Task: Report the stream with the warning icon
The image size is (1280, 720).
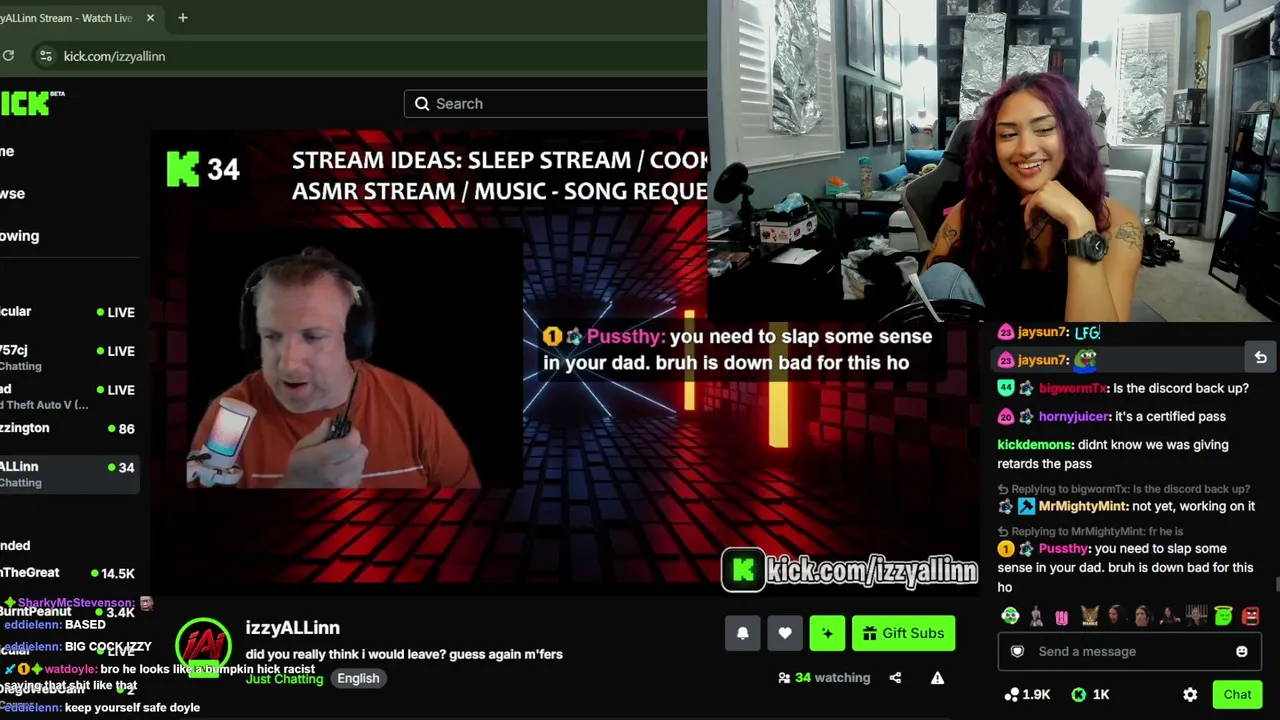Action: [x=937, y=678]
